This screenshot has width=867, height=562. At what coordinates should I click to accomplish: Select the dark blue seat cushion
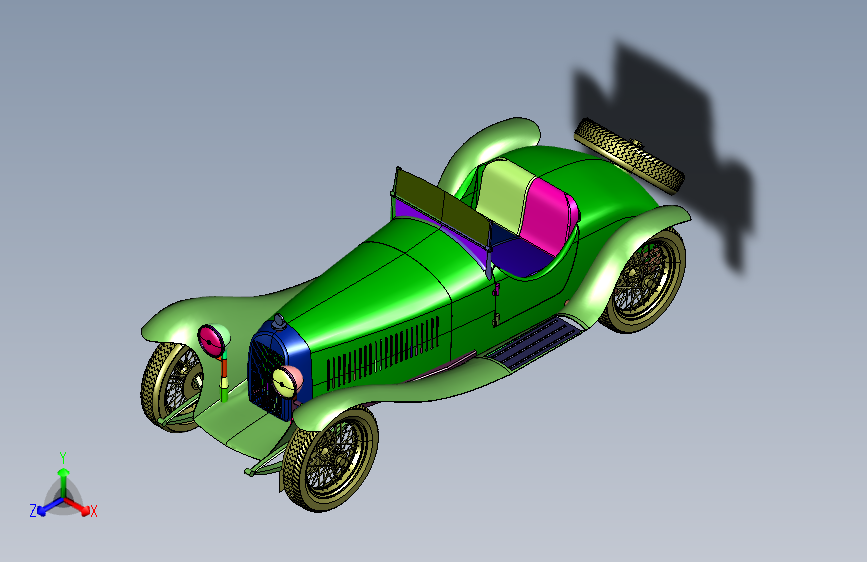point(523,257)
